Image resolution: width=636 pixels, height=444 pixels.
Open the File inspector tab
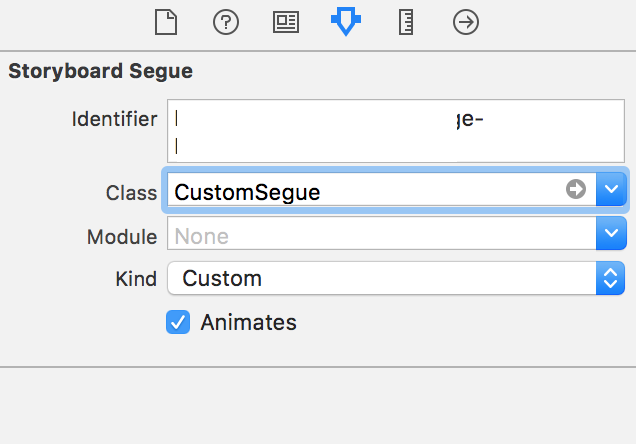click(166, 22)
